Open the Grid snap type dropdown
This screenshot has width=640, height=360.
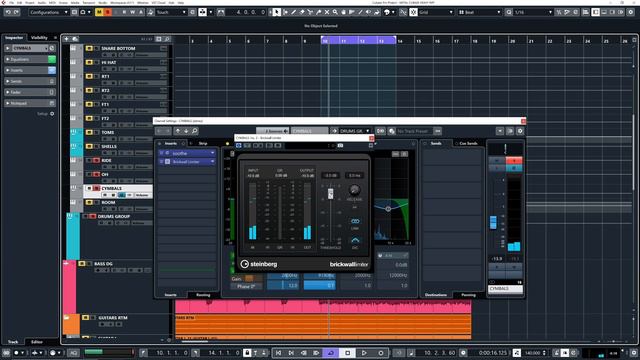click(x=436, y=12)
